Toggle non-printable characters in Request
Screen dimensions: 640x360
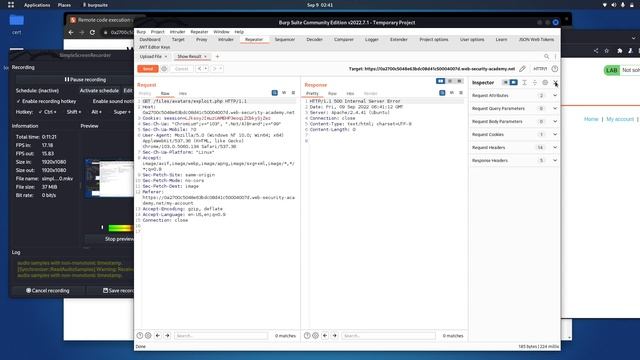click(x=284, y=93)
